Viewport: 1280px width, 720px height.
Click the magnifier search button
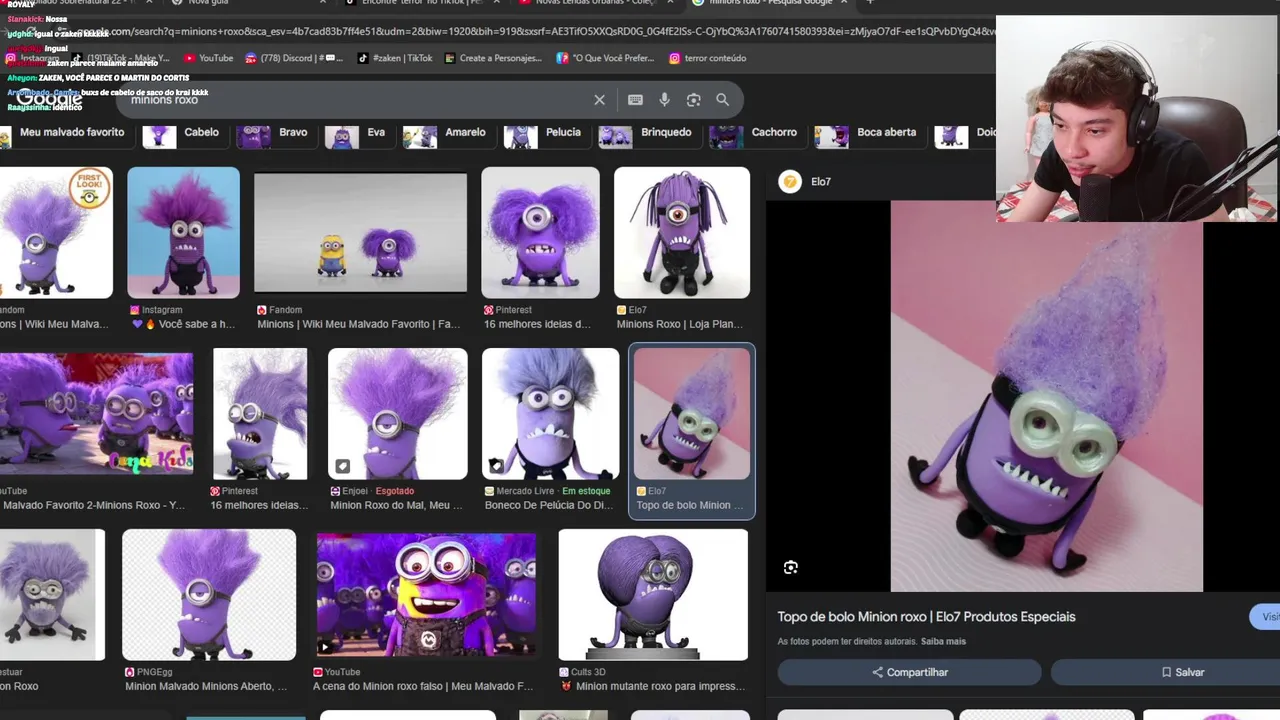point(722,100)
